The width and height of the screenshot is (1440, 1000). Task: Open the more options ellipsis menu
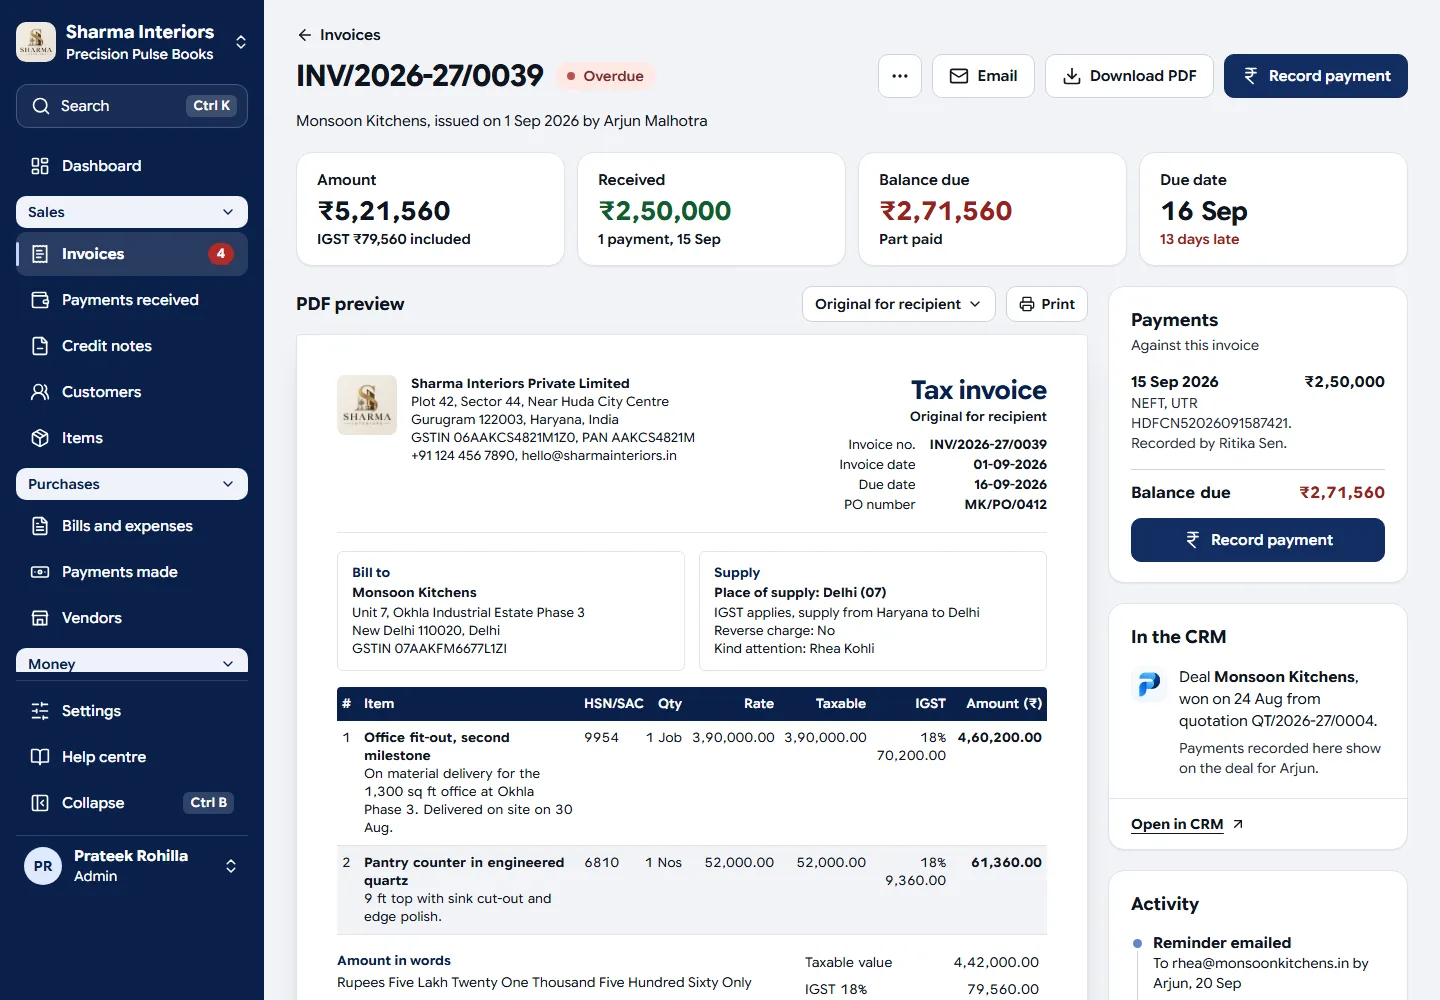point(900,76)
